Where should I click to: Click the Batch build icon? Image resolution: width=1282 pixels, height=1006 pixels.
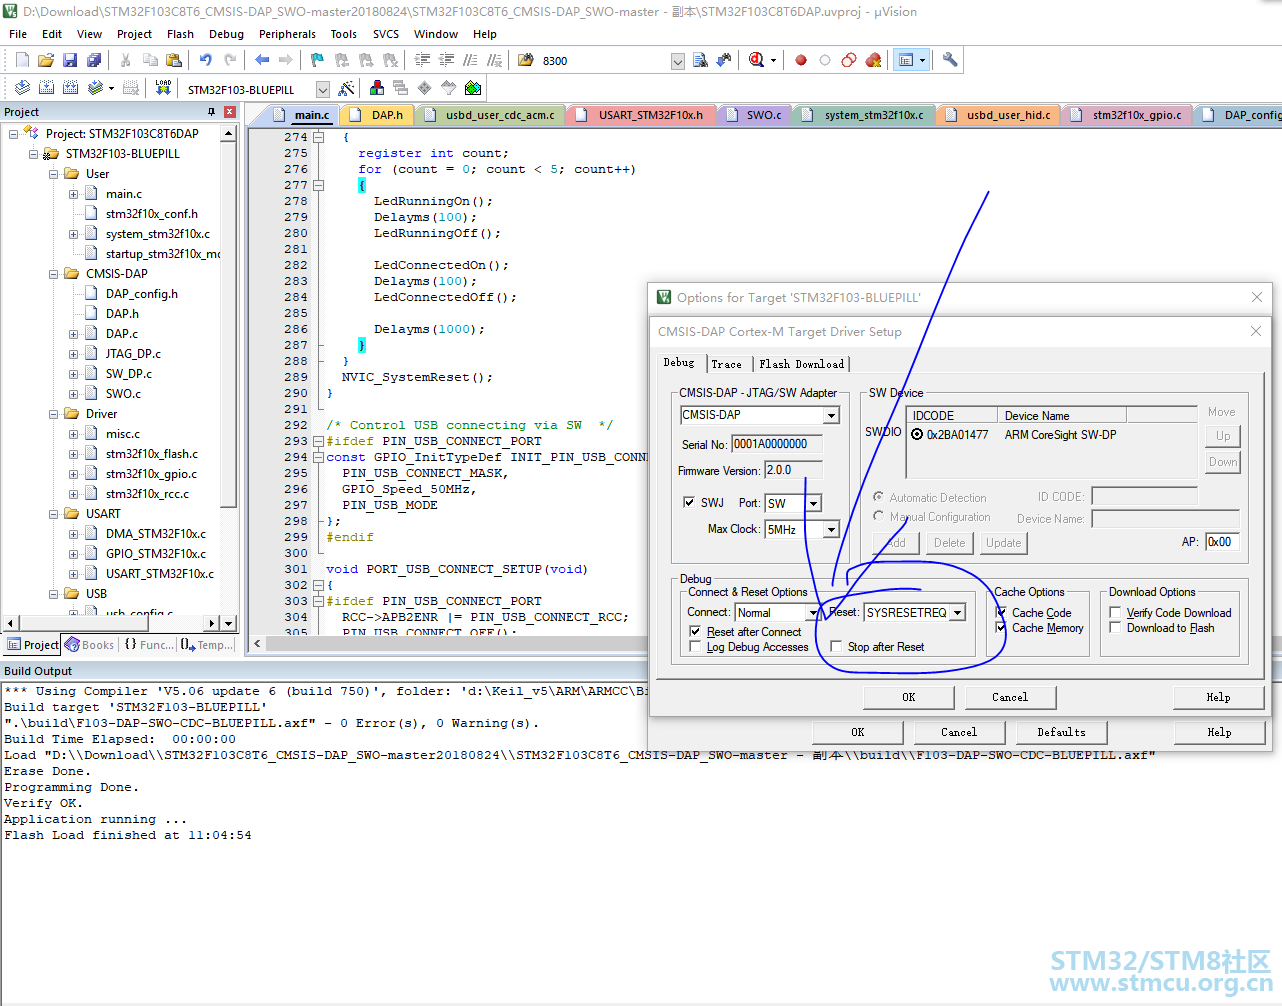coord(95,88)
